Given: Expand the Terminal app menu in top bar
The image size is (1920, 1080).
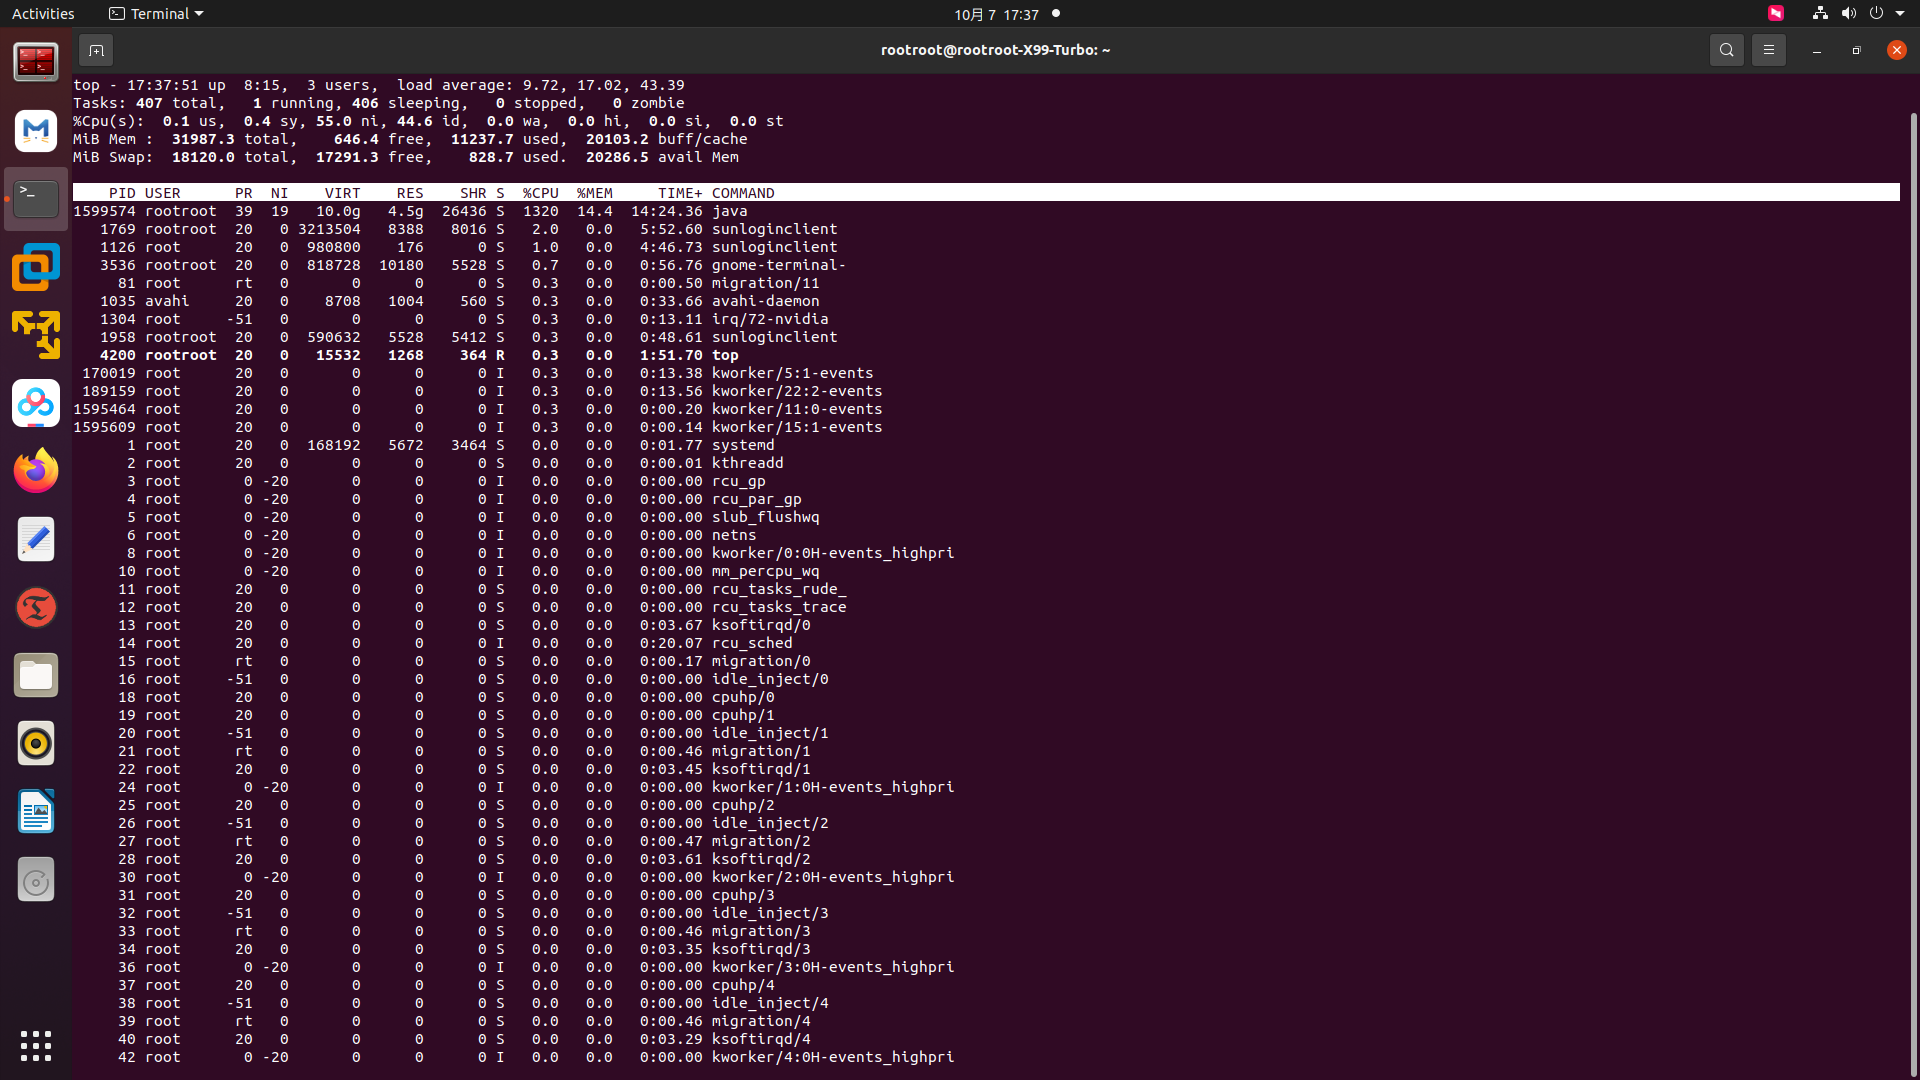Looking at the screenshot, I should click(156, 14).
